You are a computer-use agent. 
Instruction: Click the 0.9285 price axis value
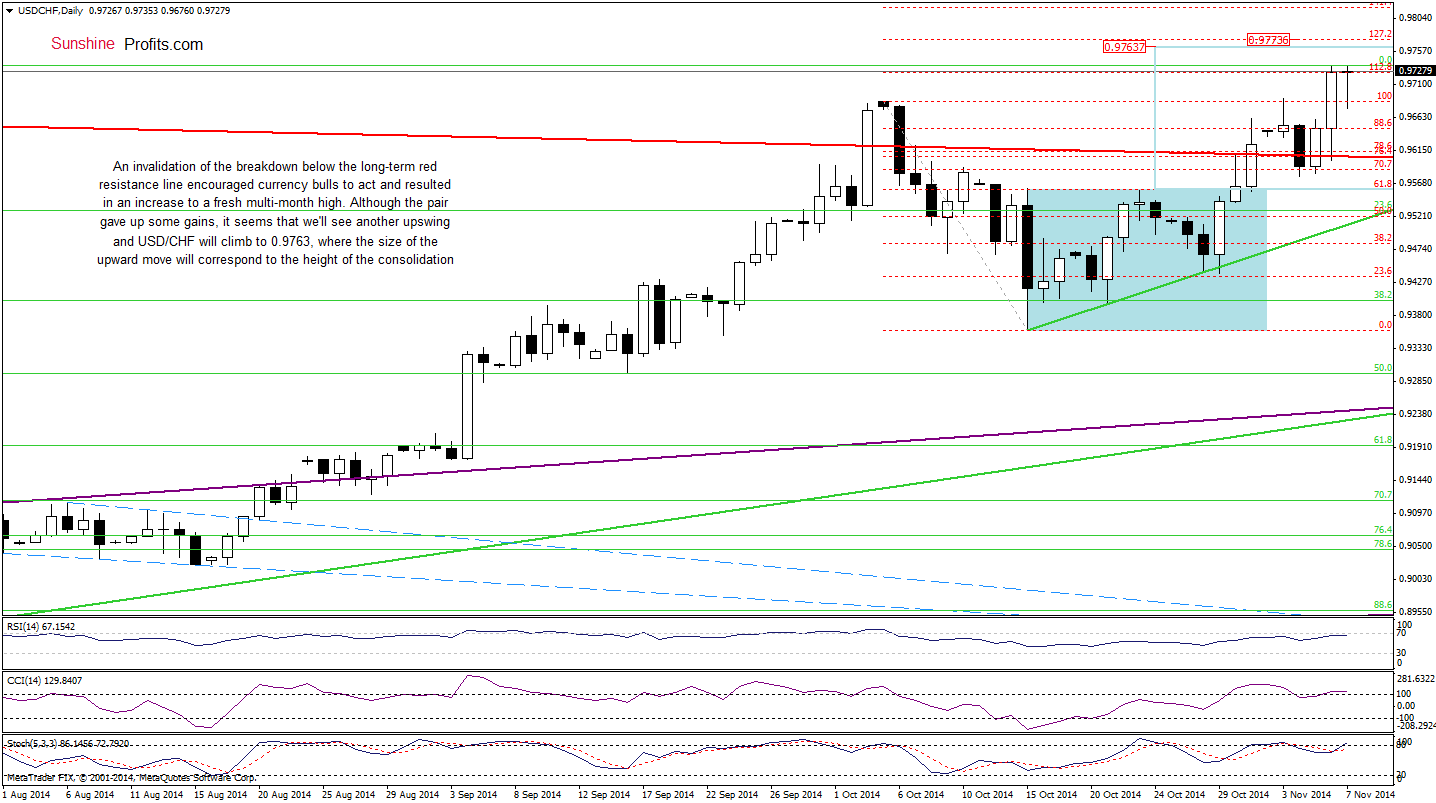pos(1416,381)
